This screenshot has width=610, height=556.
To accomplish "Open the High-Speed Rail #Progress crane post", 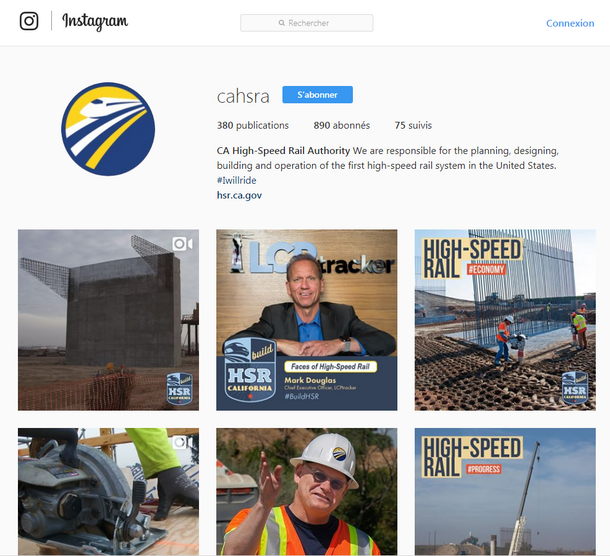I will pyautogui.click(x=505, y=491).
